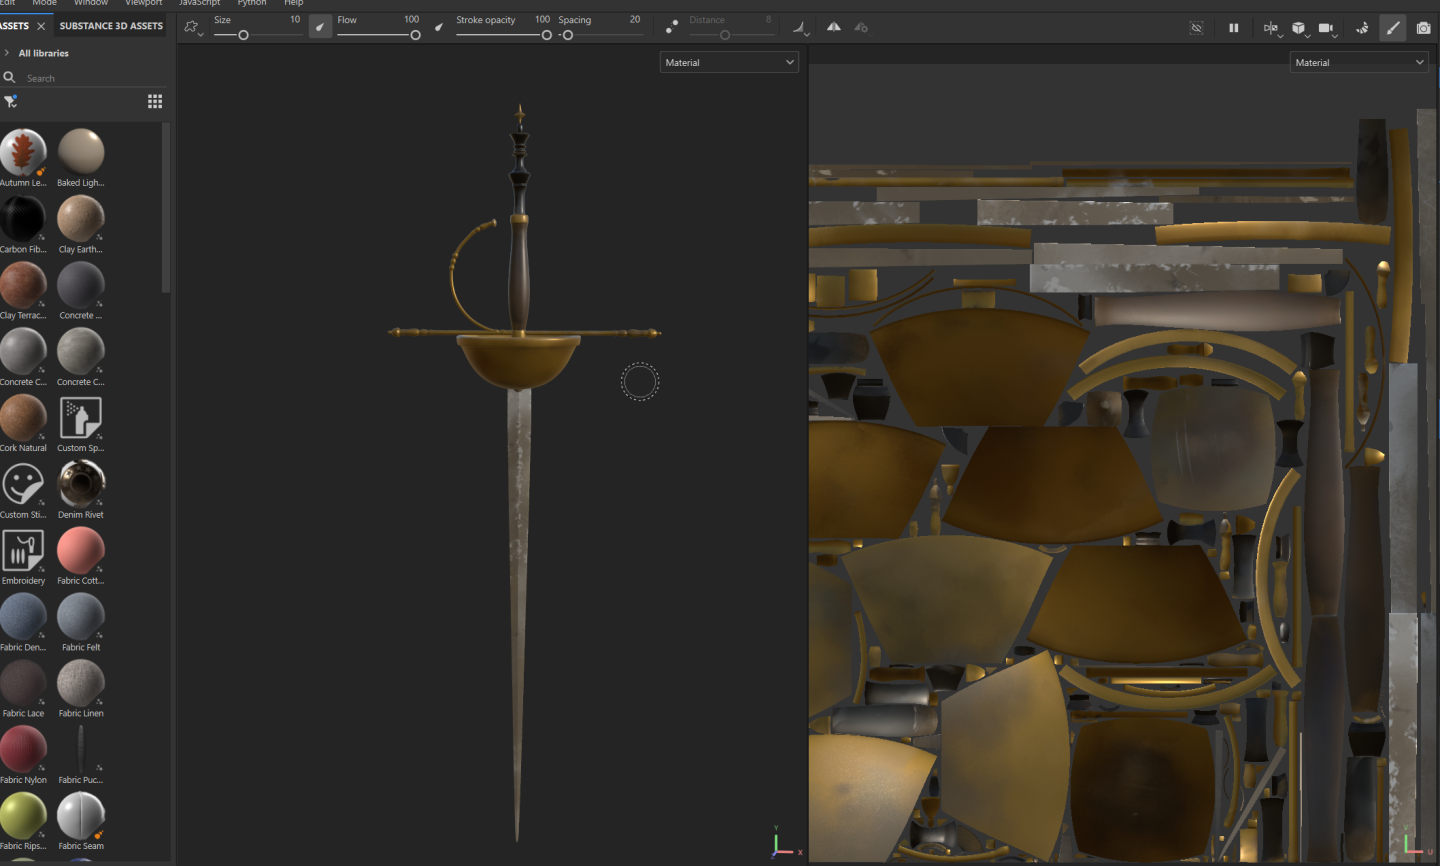The width and height of the screenshot is (1440, 866).
Task: Select Custom Spray tool thumbnail
Action: point(81,417)
